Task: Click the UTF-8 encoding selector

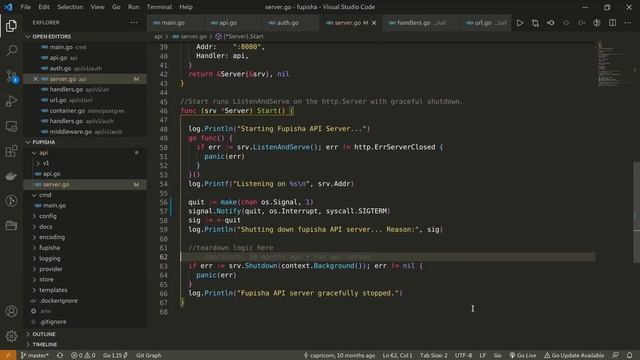Action: (x=463, y=355)
